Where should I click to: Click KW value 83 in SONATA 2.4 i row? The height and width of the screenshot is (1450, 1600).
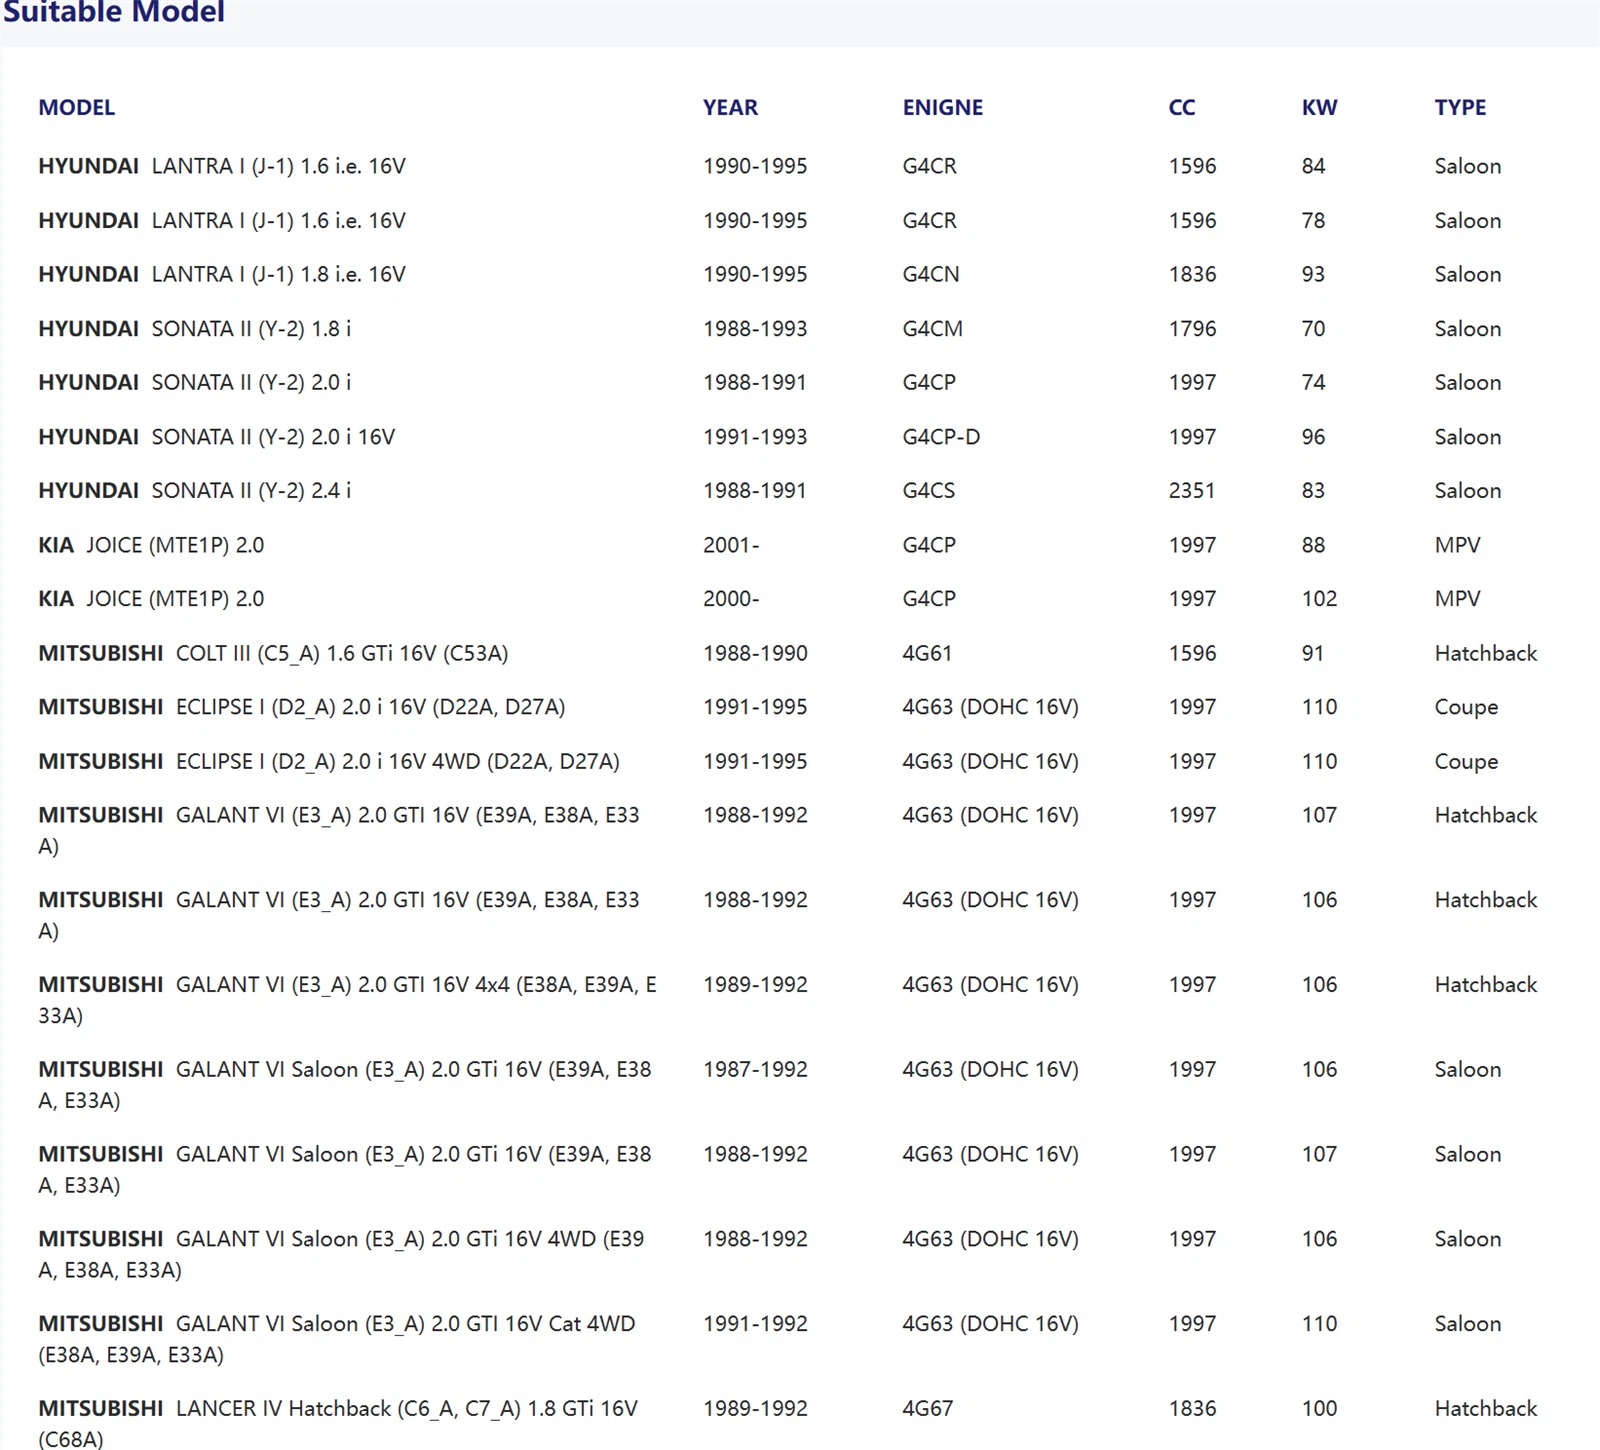pos(1313,490)
